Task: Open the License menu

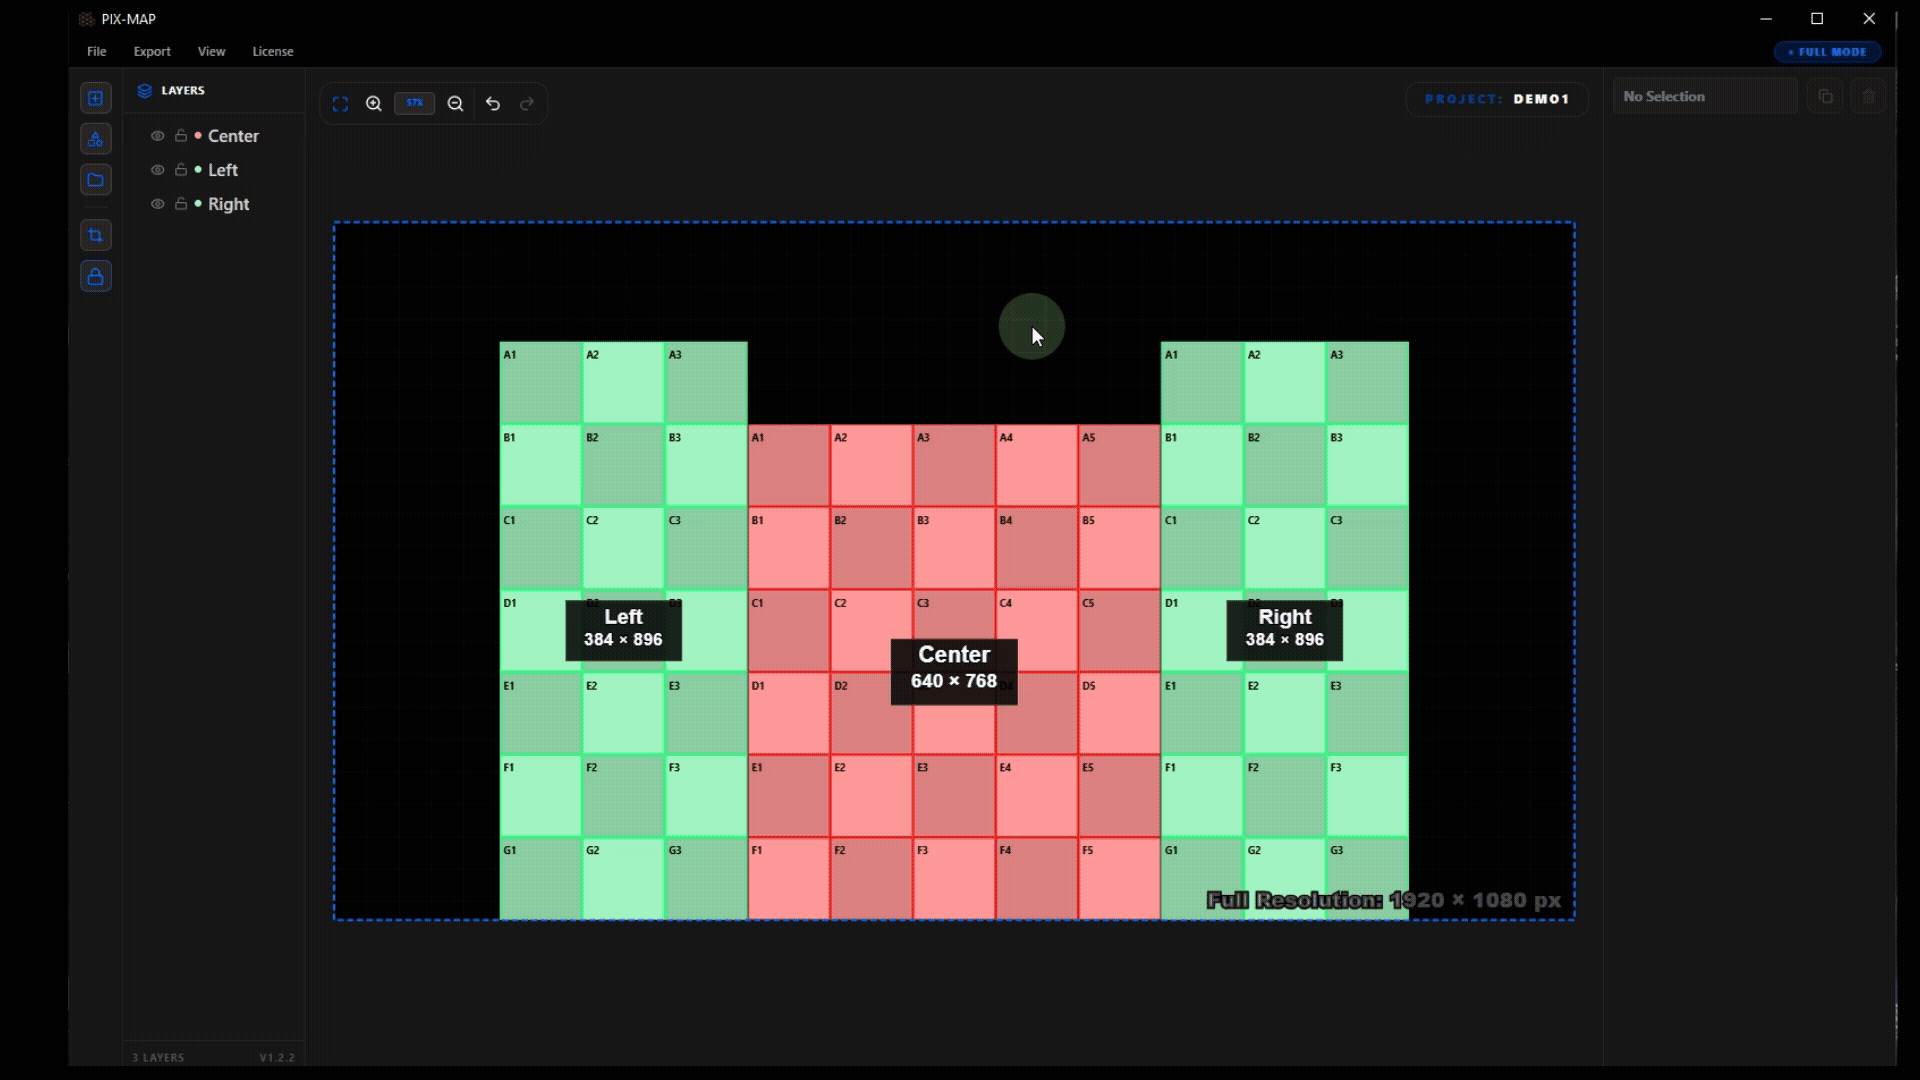Action: tap(272, 51)
